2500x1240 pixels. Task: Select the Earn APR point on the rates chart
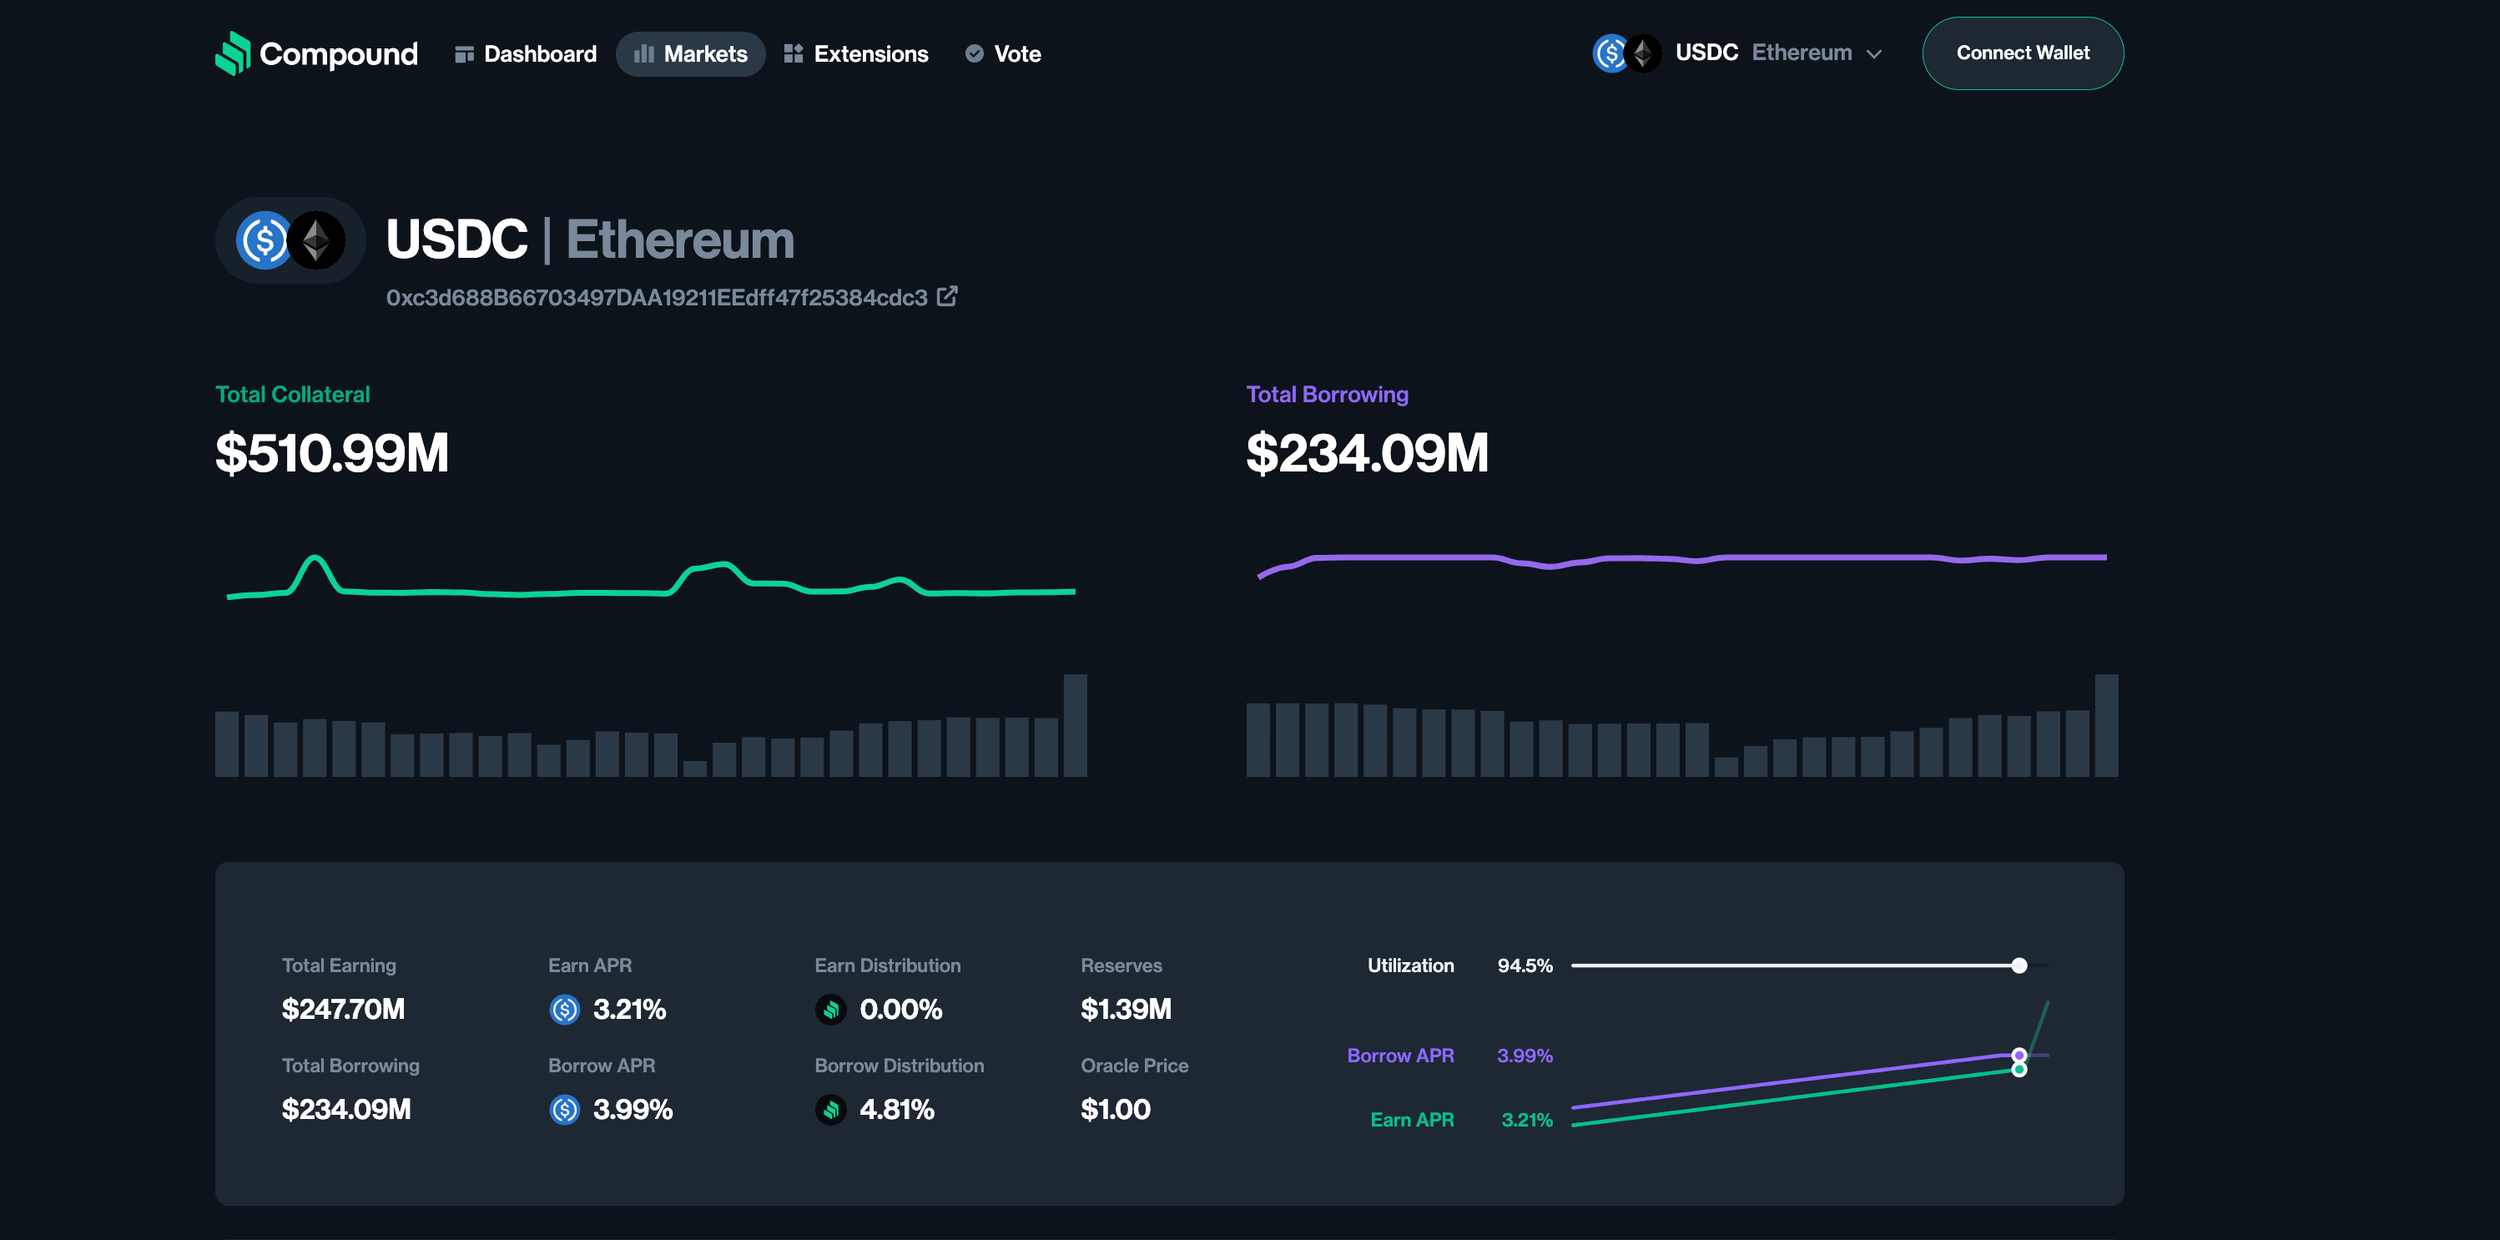click(x=2019, y=1071)
